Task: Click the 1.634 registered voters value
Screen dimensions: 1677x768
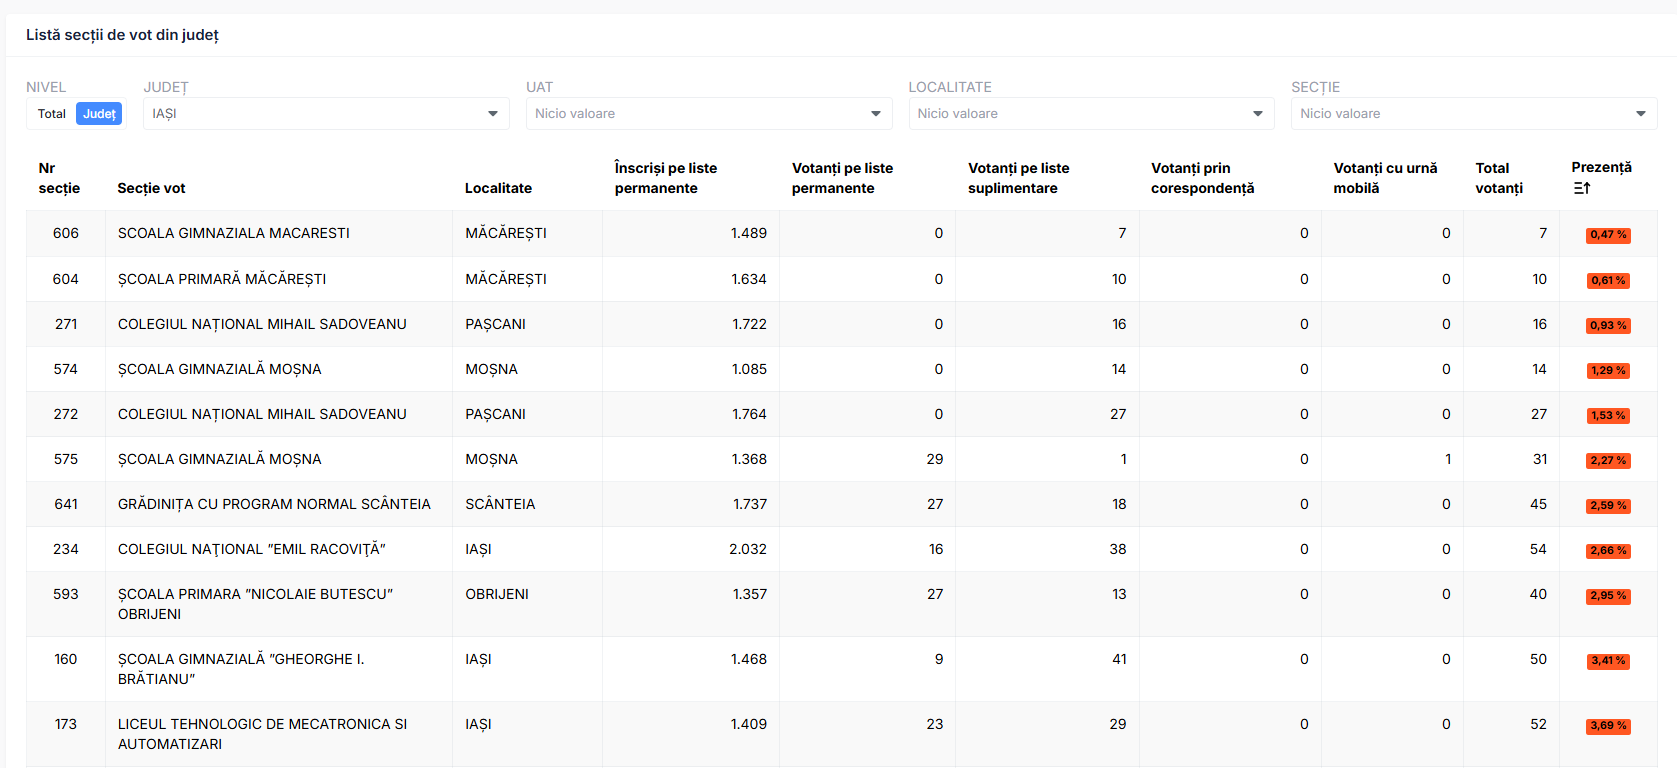Action: (749, 279)
